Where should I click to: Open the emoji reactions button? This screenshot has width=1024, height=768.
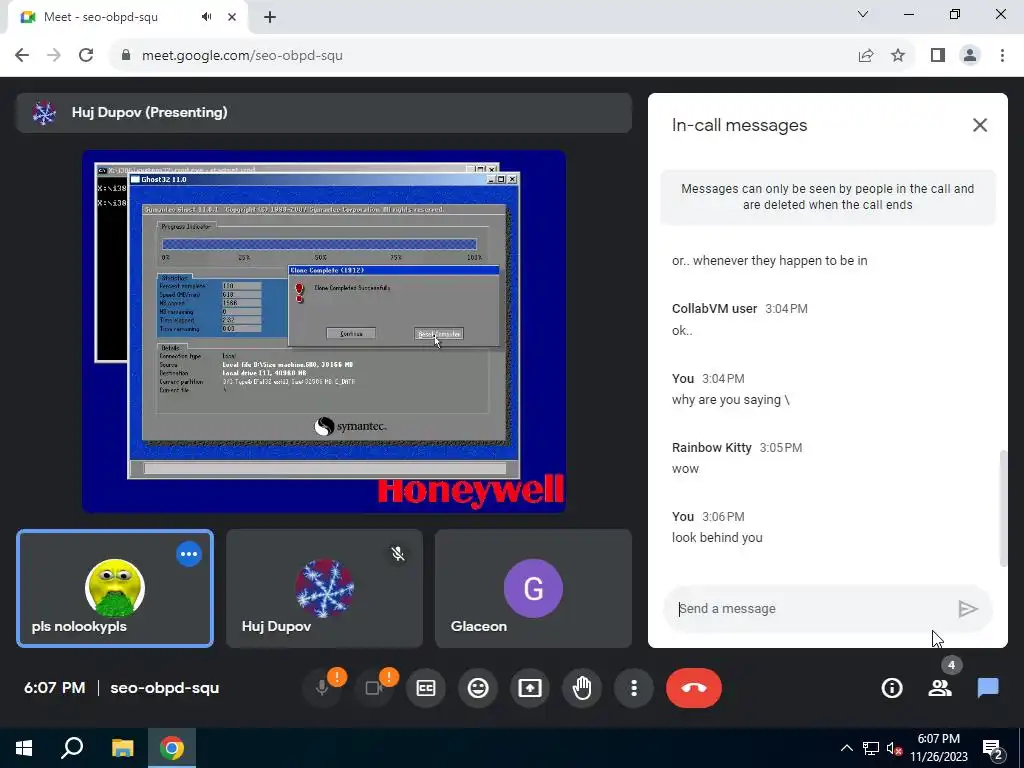coord(478,688)
